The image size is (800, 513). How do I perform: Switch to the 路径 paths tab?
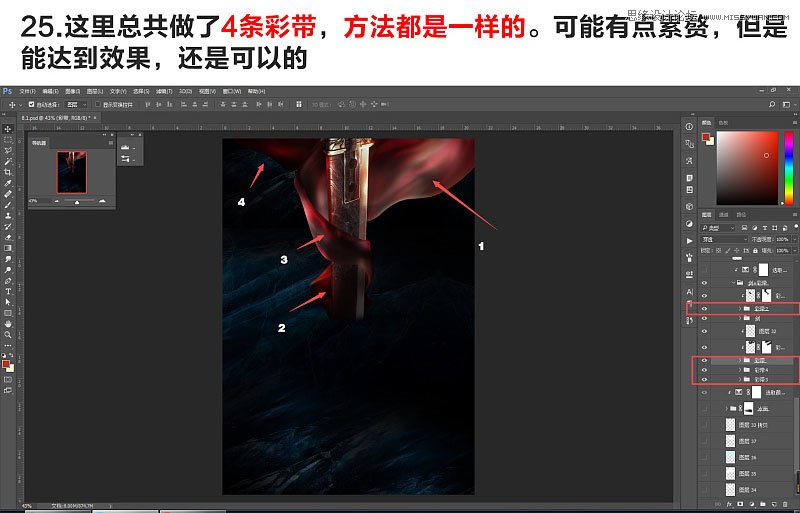pos(741,214)
